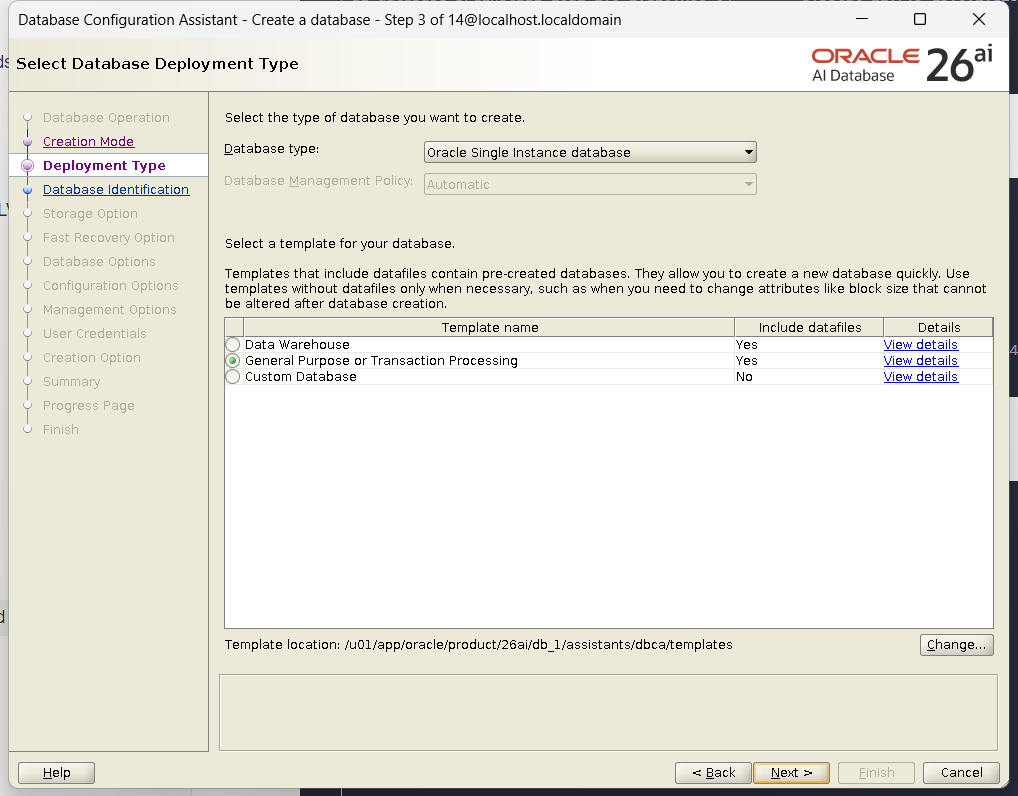1018x796 pixels.
Task: Click the Database Identification step bullet icon
Action: [x=27, y=190]
